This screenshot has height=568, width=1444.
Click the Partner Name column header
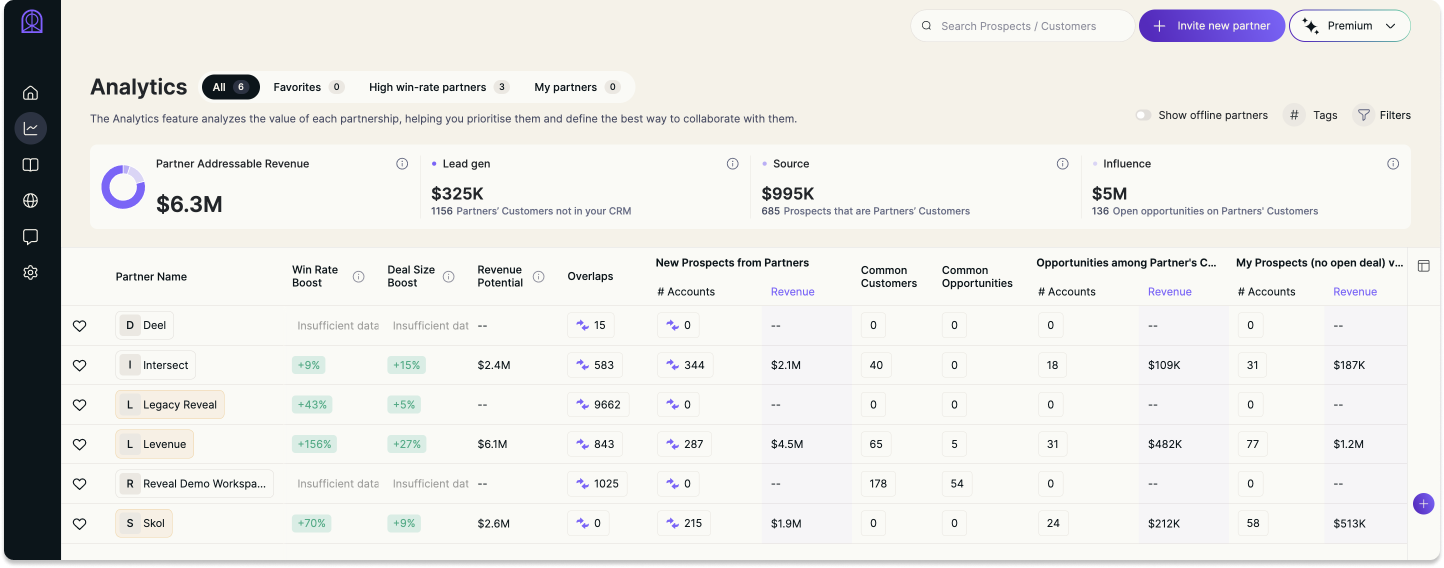[x=151, y=277]
